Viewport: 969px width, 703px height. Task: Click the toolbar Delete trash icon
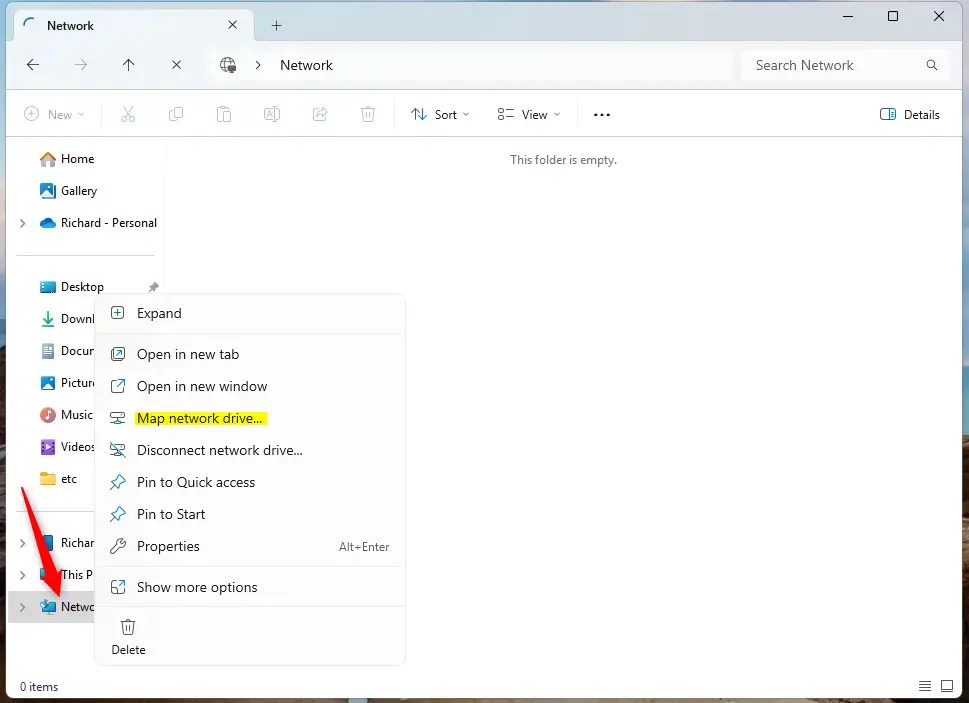tap(368, 114)
